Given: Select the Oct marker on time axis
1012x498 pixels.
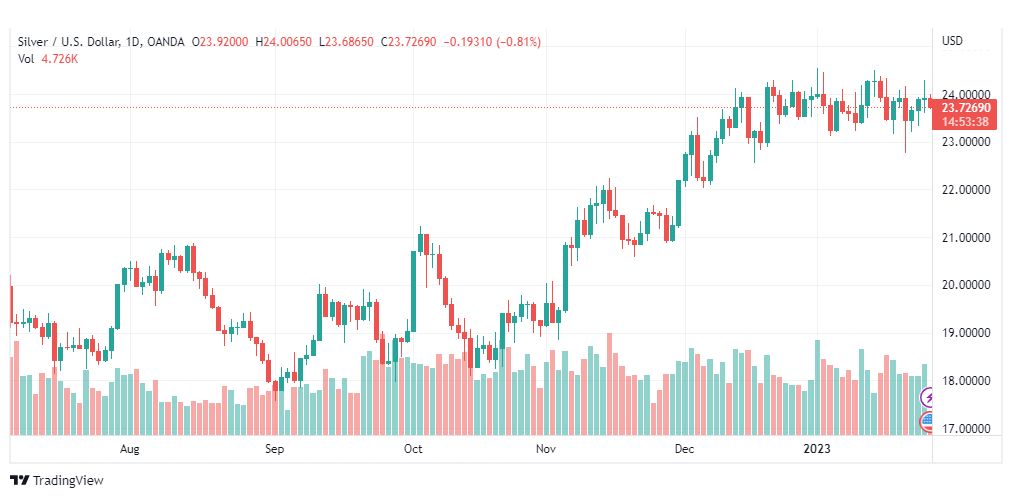Looking at the screenshot, I should tap(412, 449).
